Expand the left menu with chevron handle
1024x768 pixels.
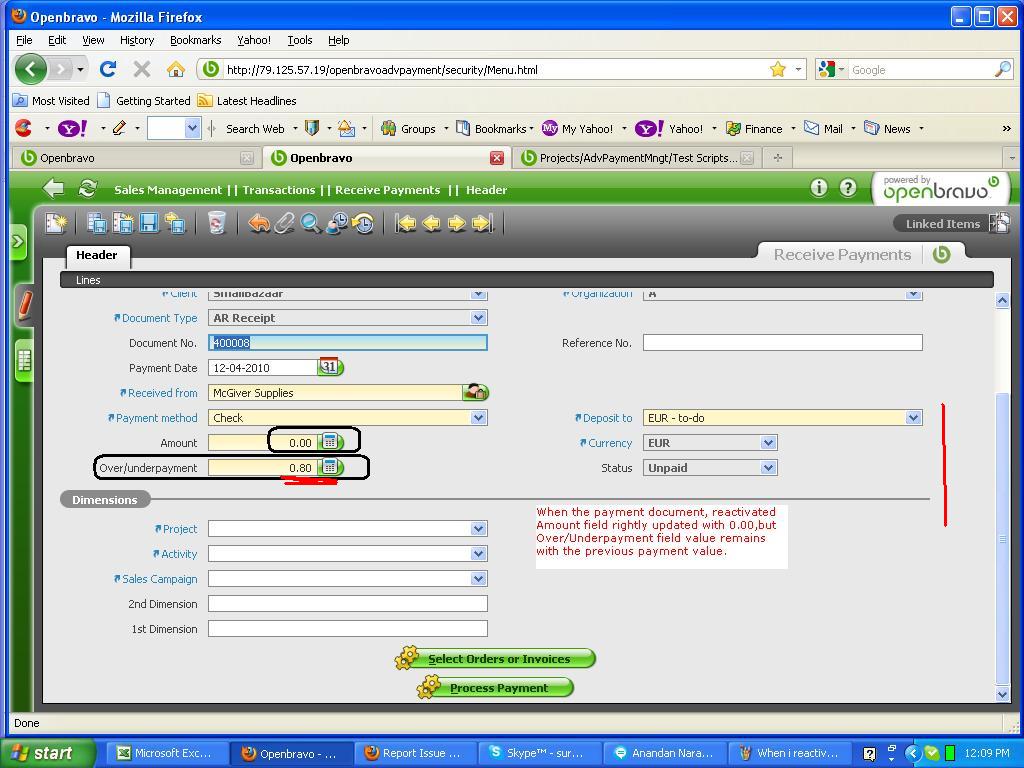[x=18, y=242]
